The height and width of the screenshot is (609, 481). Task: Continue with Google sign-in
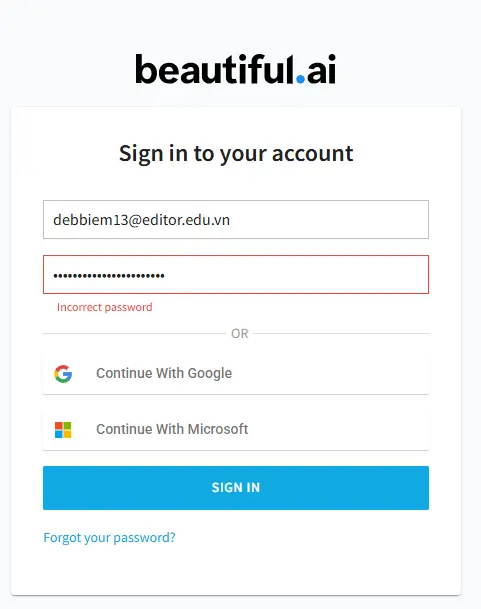pyautogui.click(x=236, y=374)
